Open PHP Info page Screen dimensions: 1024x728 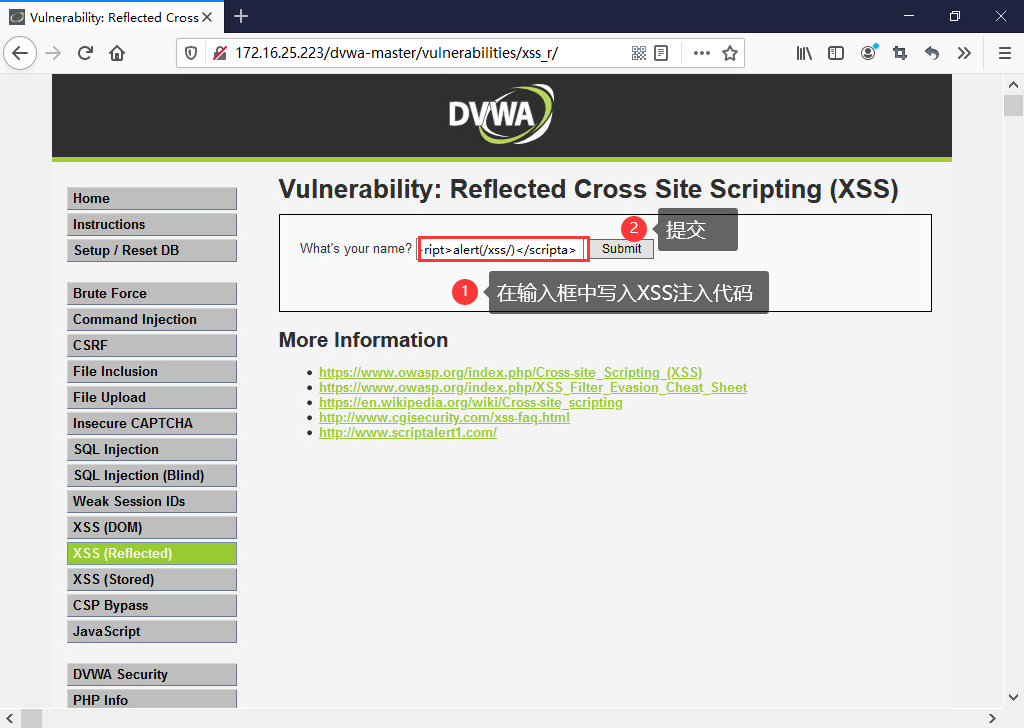point(152,699)
